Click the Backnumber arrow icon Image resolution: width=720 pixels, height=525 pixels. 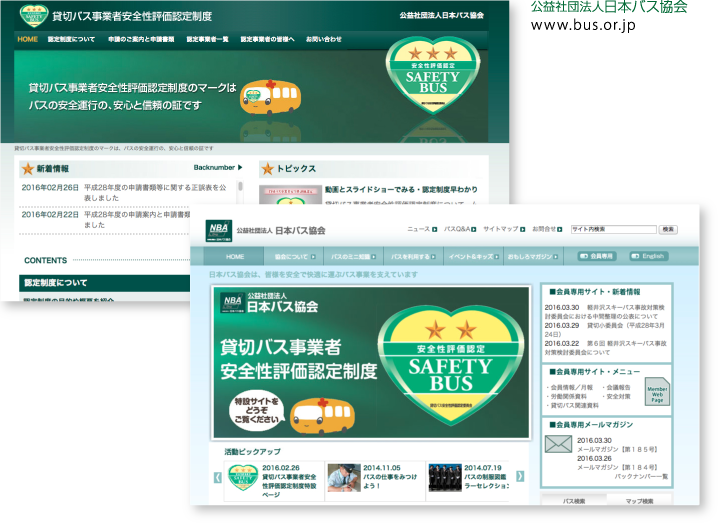tap(240, 168)
